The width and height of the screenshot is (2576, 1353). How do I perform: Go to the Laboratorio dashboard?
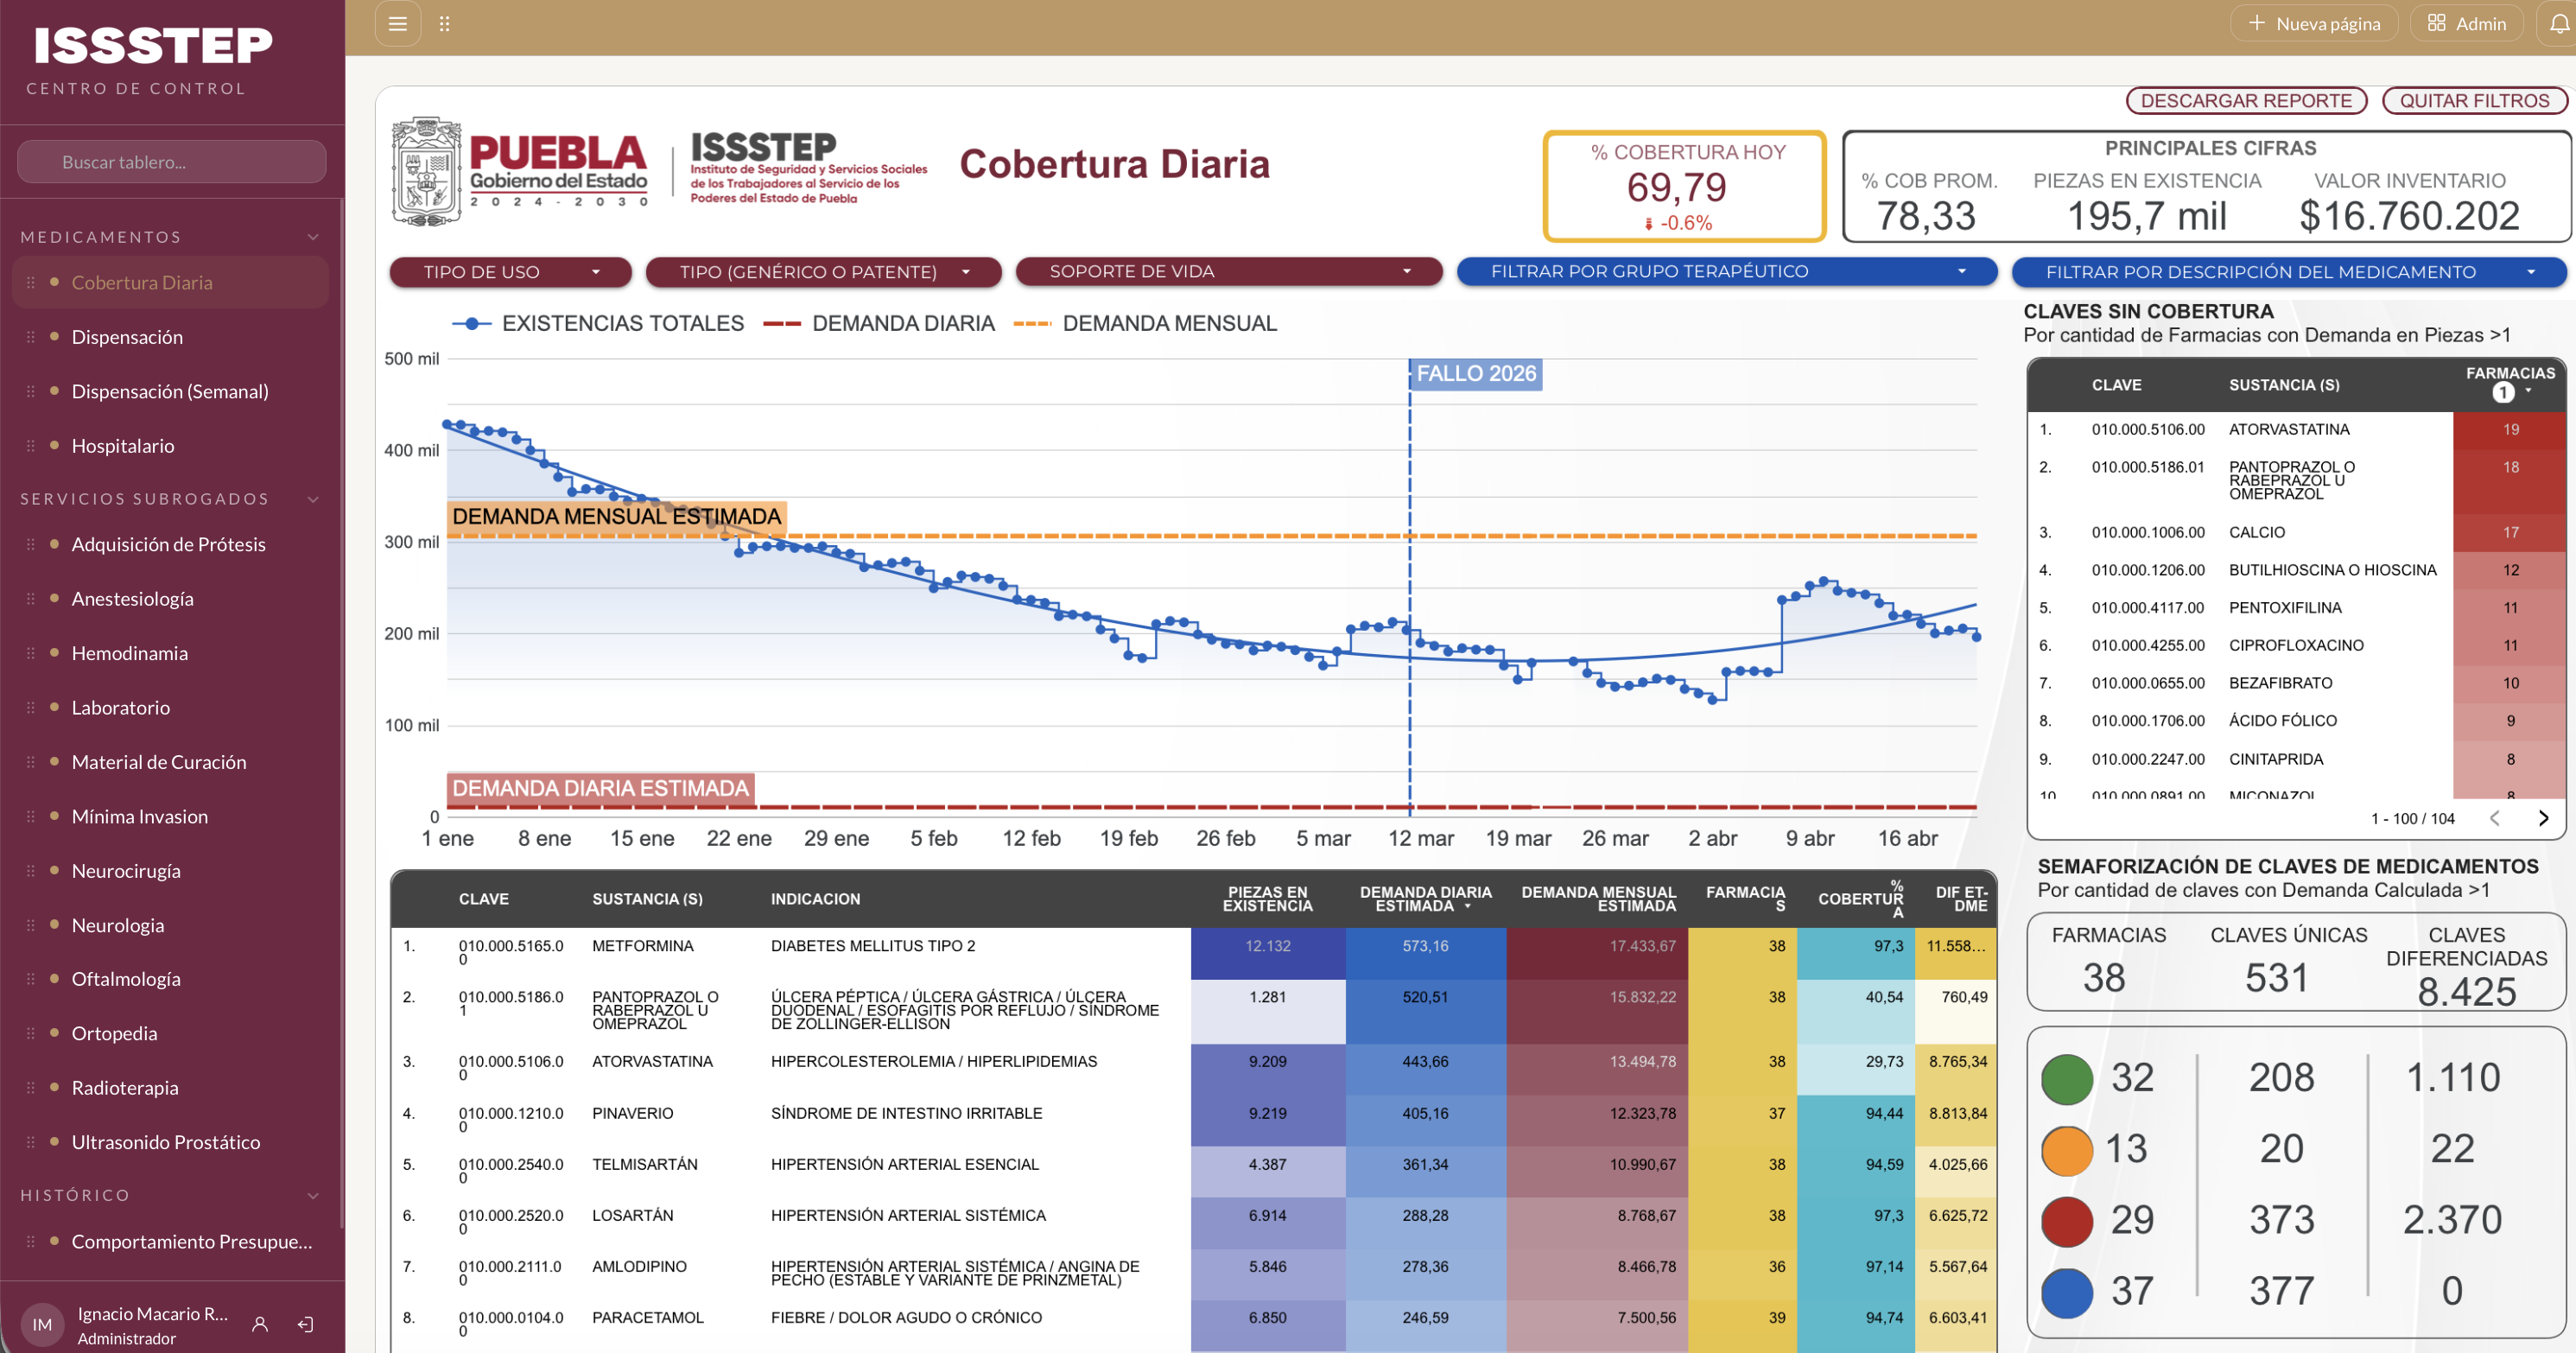pos(121,708)
